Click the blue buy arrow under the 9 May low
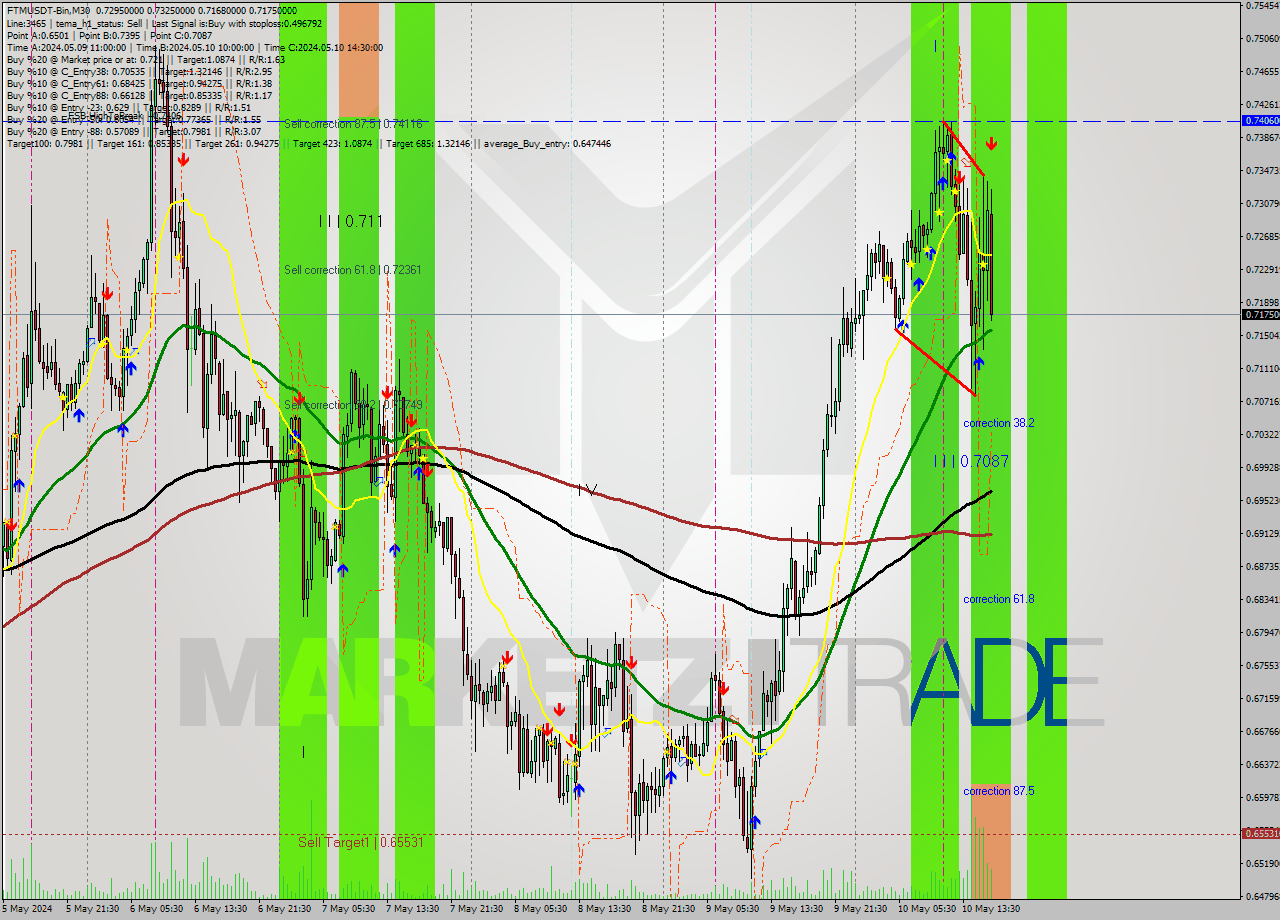 [755, 821]
